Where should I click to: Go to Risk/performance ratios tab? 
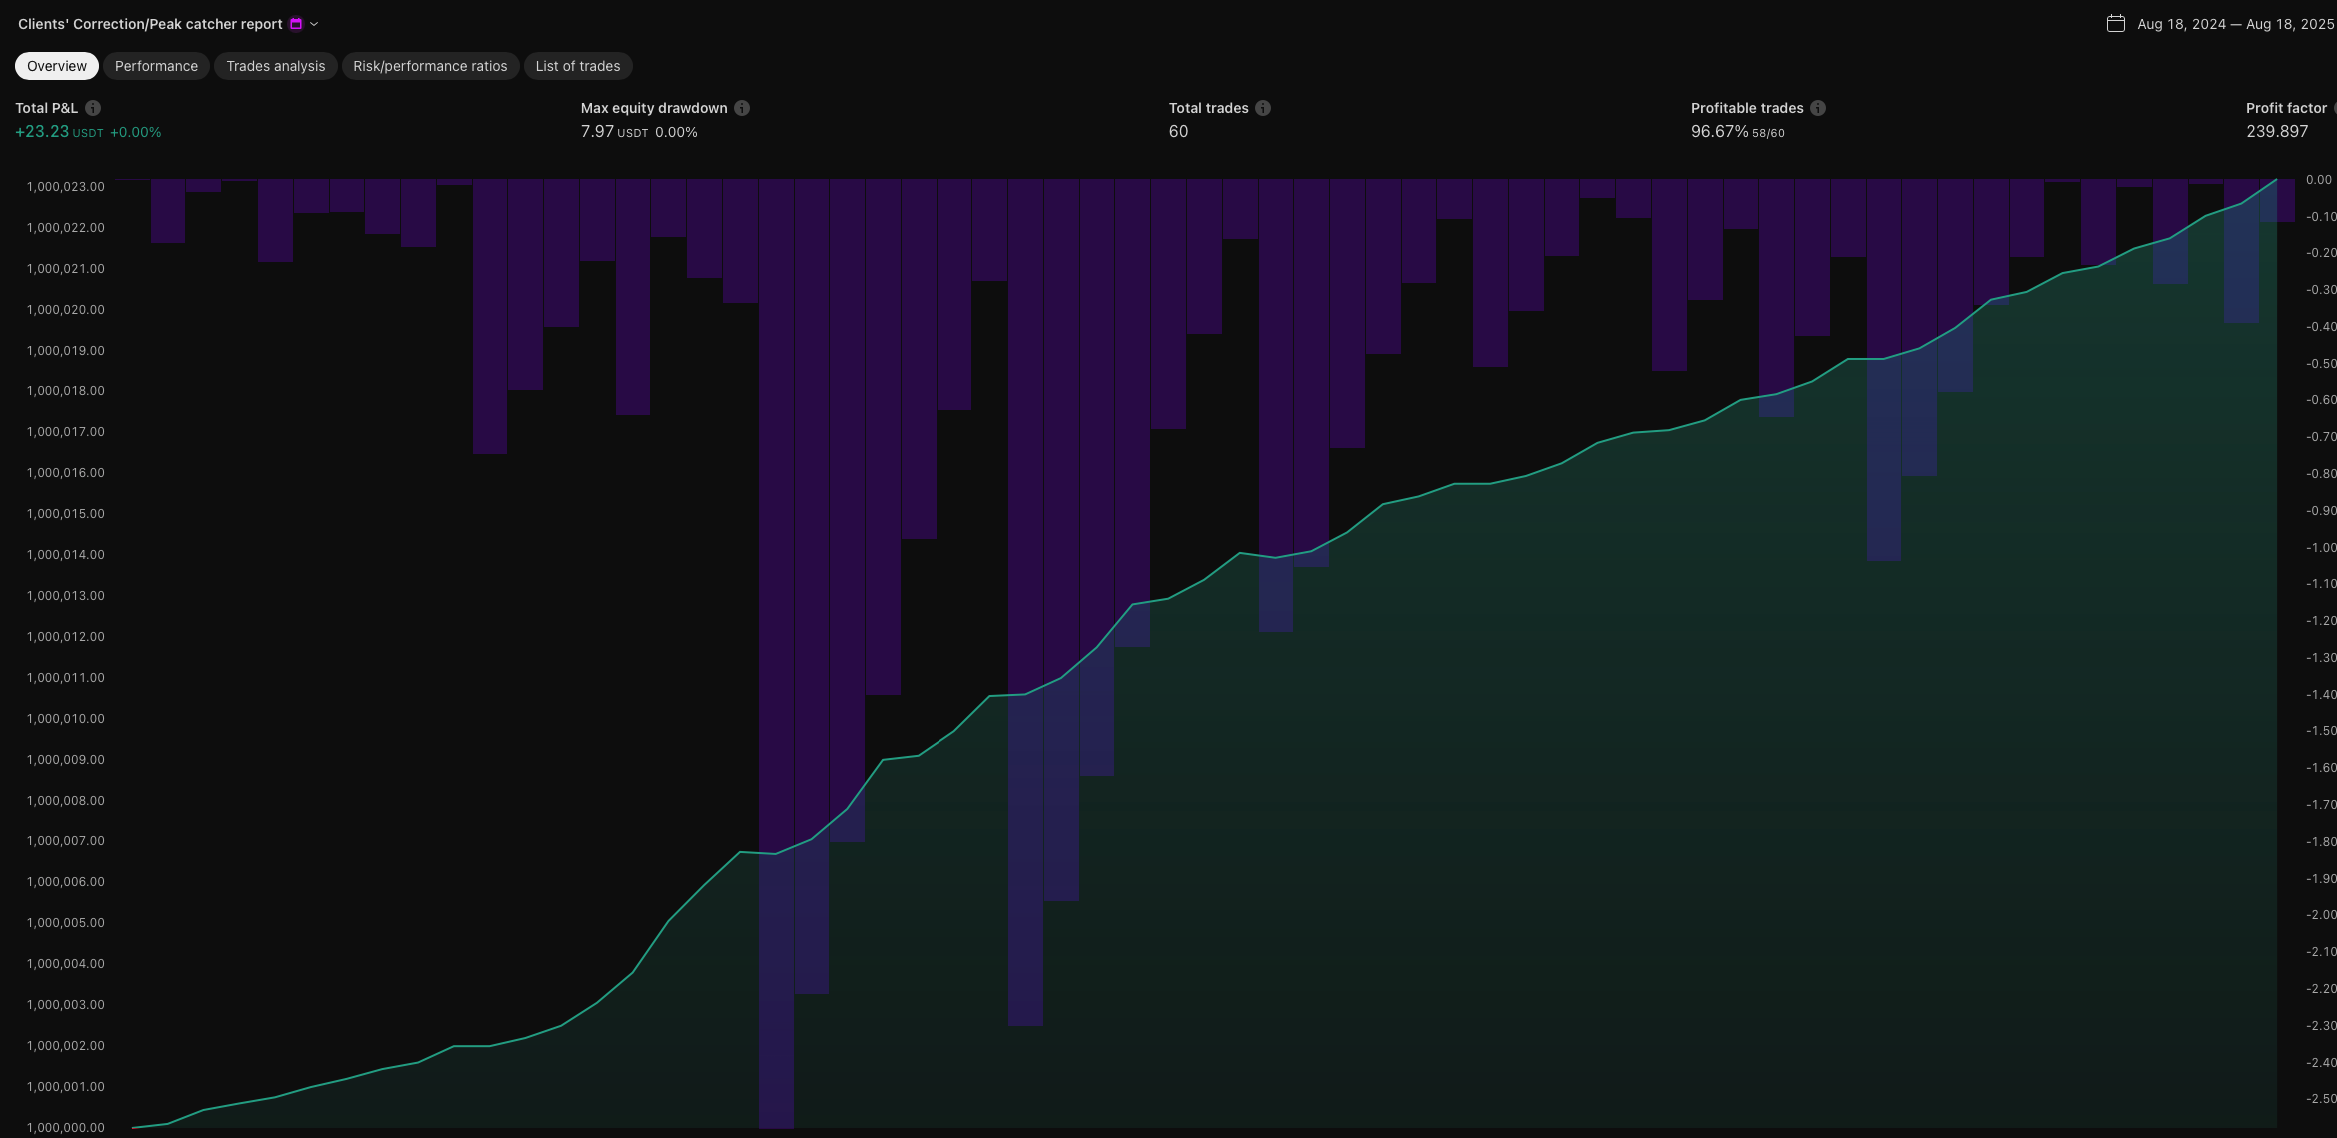tap(430, 66)
